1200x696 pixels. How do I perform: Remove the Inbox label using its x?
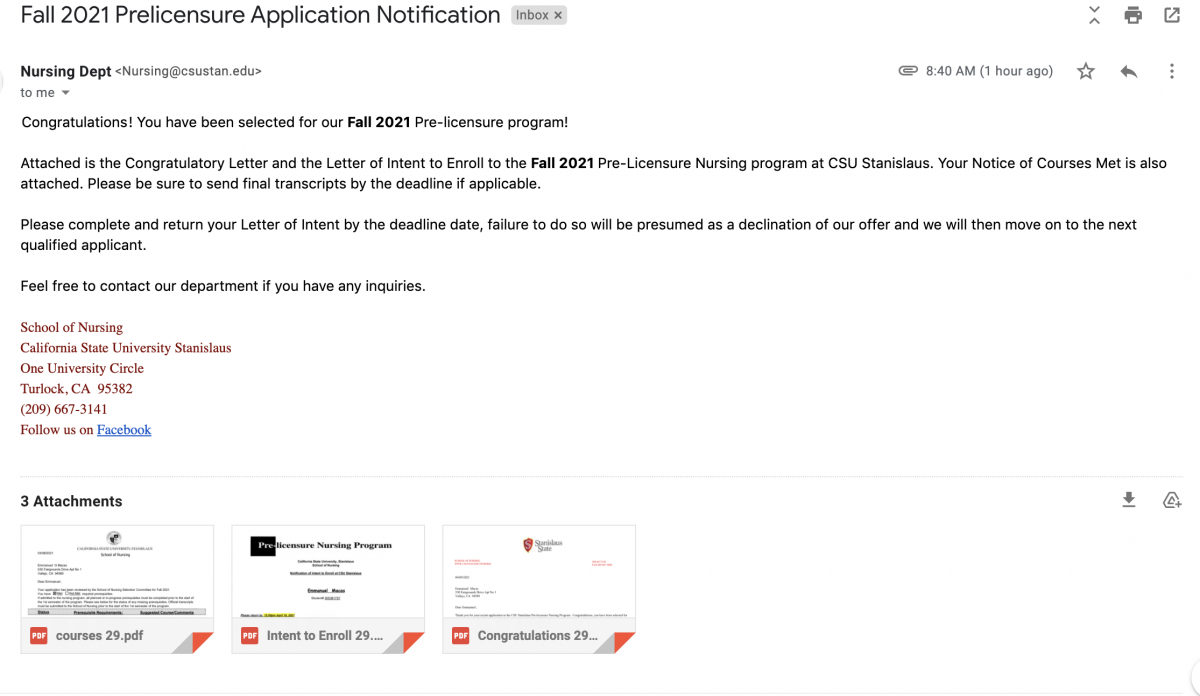[x=558, y=15]
